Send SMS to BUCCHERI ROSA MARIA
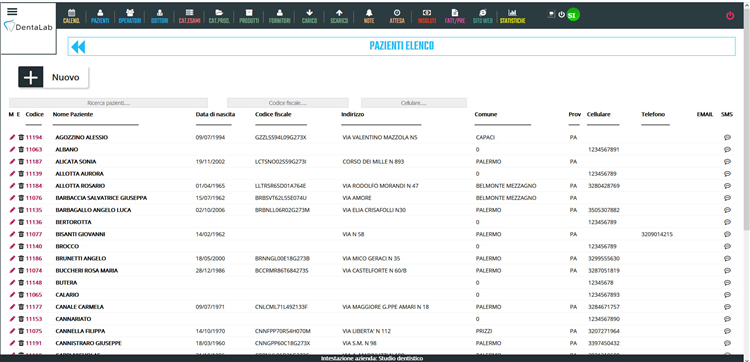Image resolution: width=750 pixels, height=362 pixels. click(x=728, y=271)
